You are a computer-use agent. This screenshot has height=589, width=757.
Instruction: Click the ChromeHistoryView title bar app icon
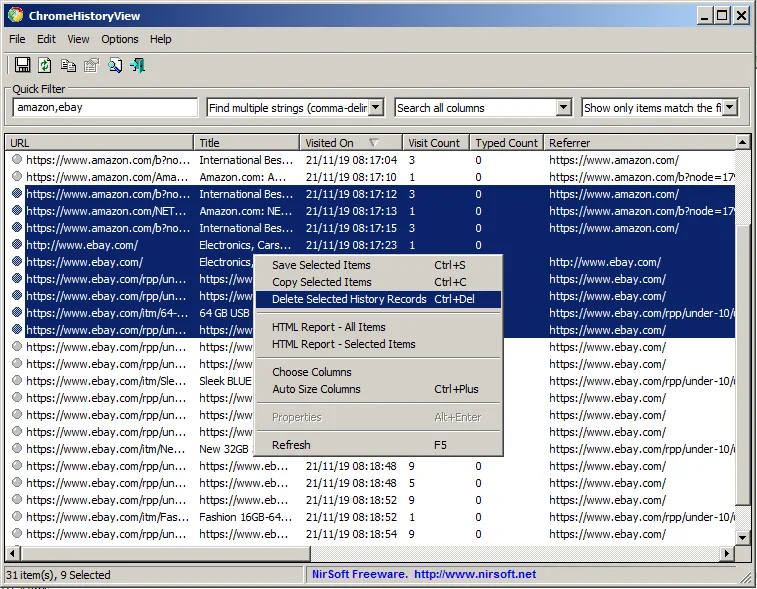pos(15,15)
